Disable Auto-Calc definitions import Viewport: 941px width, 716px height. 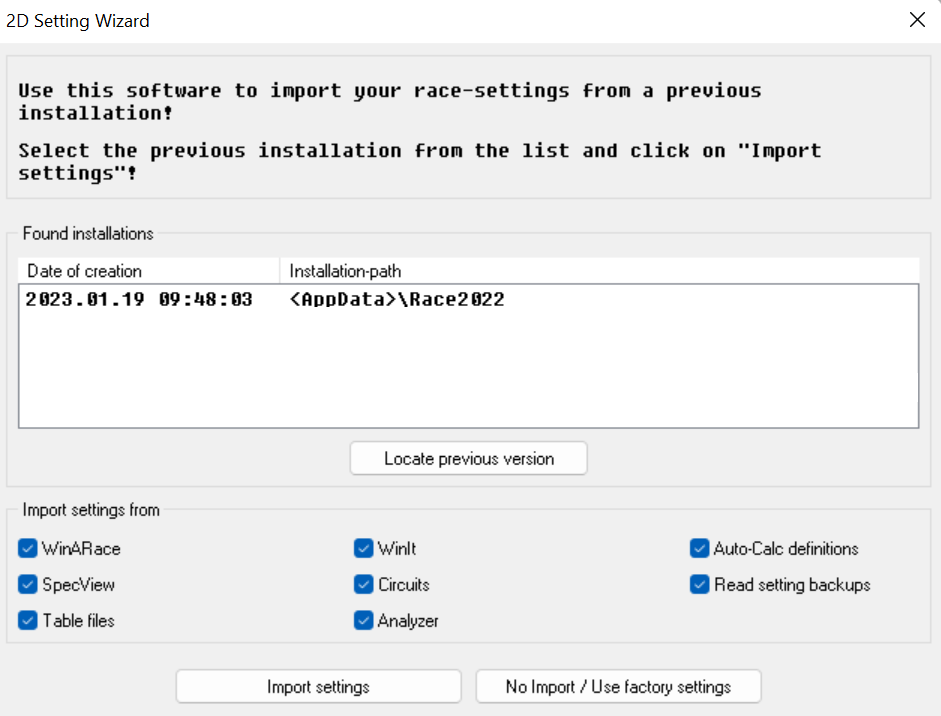(700, 549)
